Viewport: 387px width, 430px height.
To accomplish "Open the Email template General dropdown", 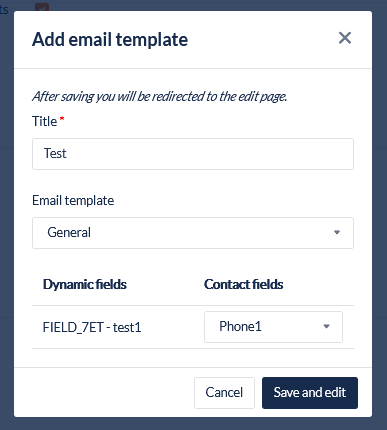I will coord(193,233).
